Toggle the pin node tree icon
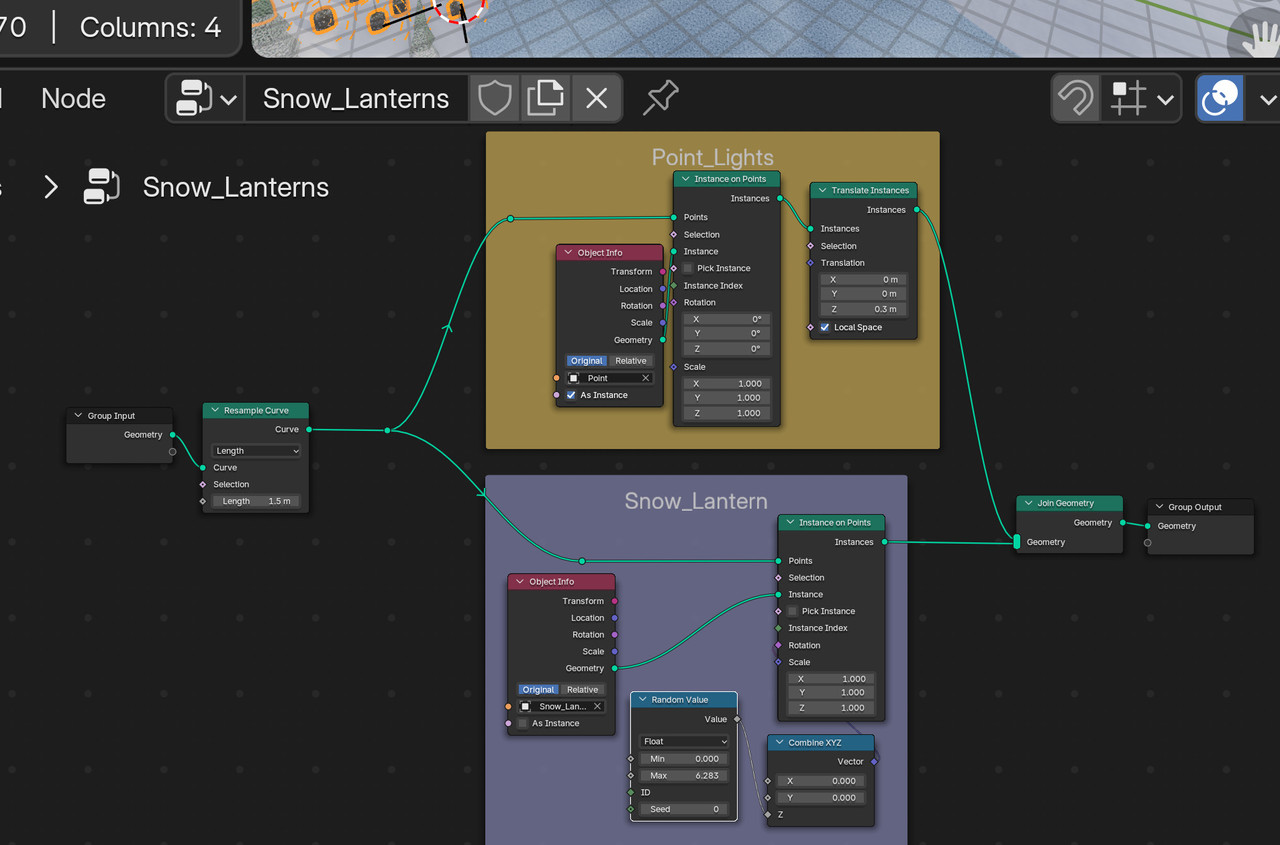1280x845 pixels. pos(660,98)
